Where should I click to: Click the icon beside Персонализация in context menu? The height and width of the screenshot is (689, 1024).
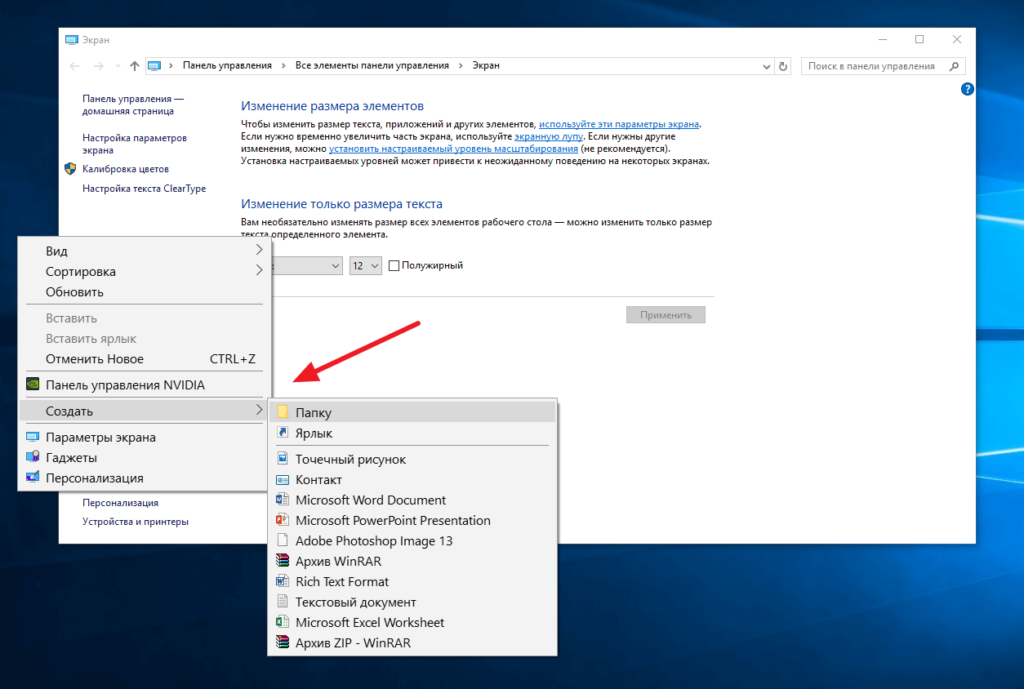pos(33,477)
